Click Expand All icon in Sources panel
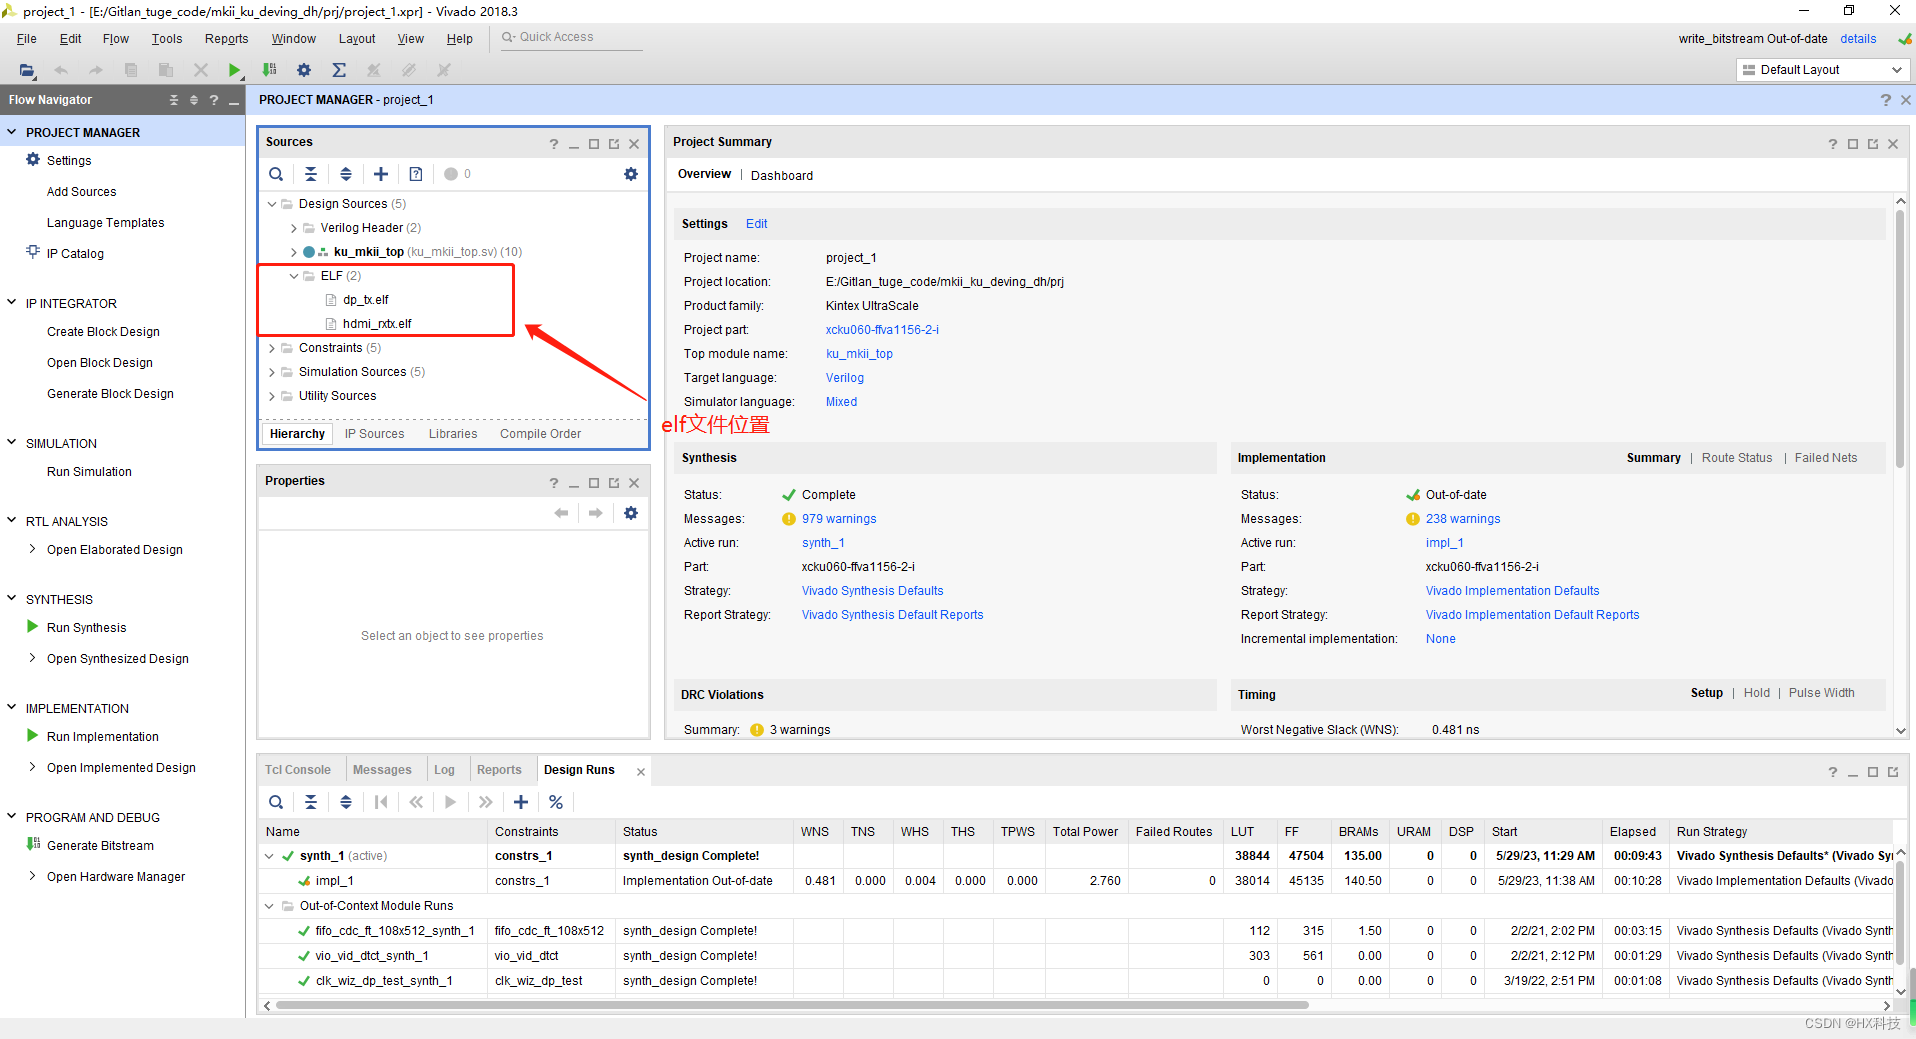The image size is (1916, 1039). [346, 174]
